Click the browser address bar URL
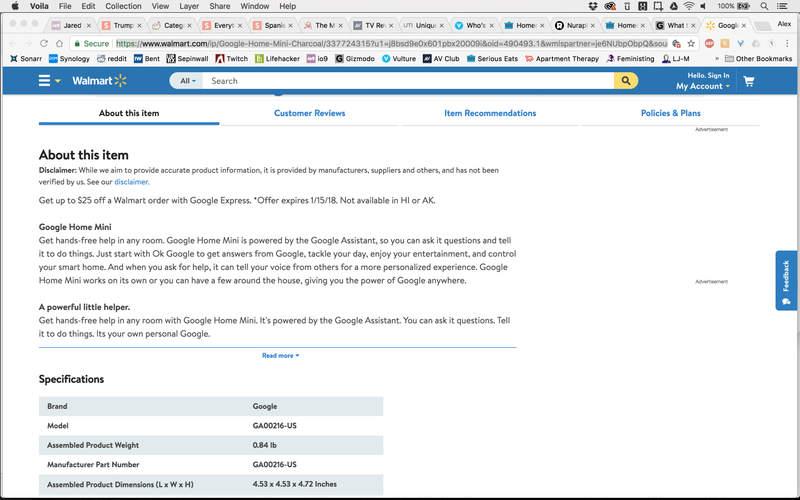800x500 pixels. pos(391,43)
